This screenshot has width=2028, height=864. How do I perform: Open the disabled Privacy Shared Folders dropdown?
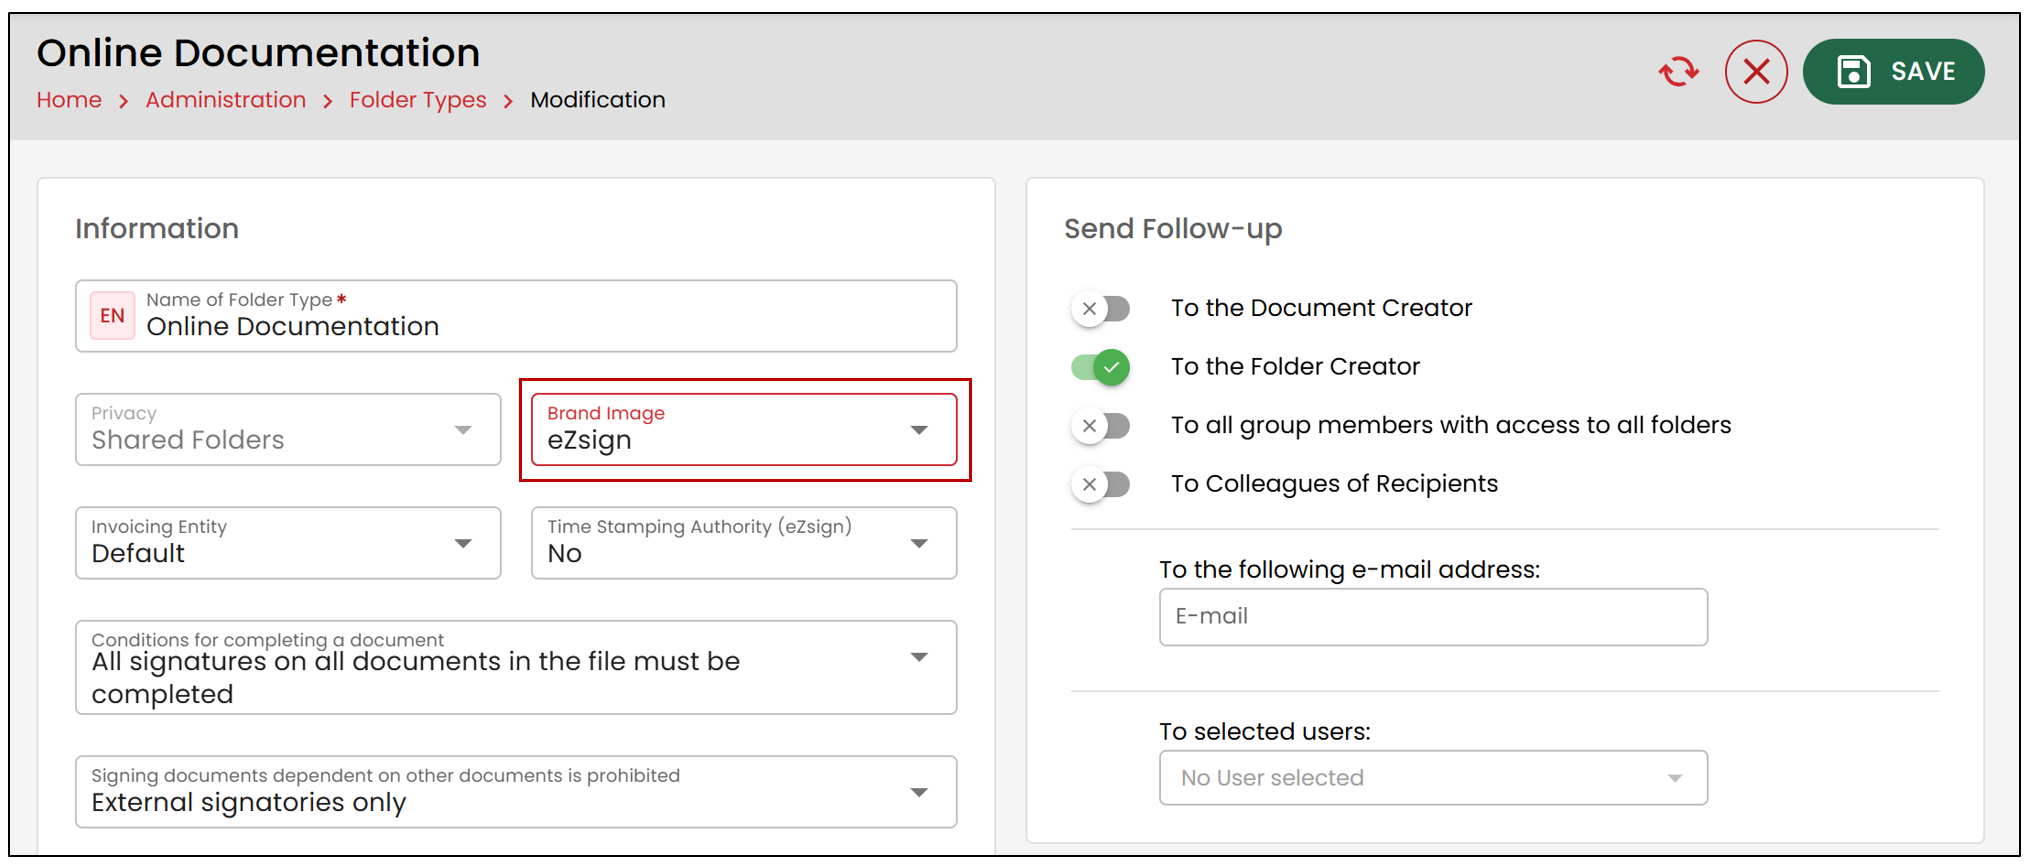(288, 430)
